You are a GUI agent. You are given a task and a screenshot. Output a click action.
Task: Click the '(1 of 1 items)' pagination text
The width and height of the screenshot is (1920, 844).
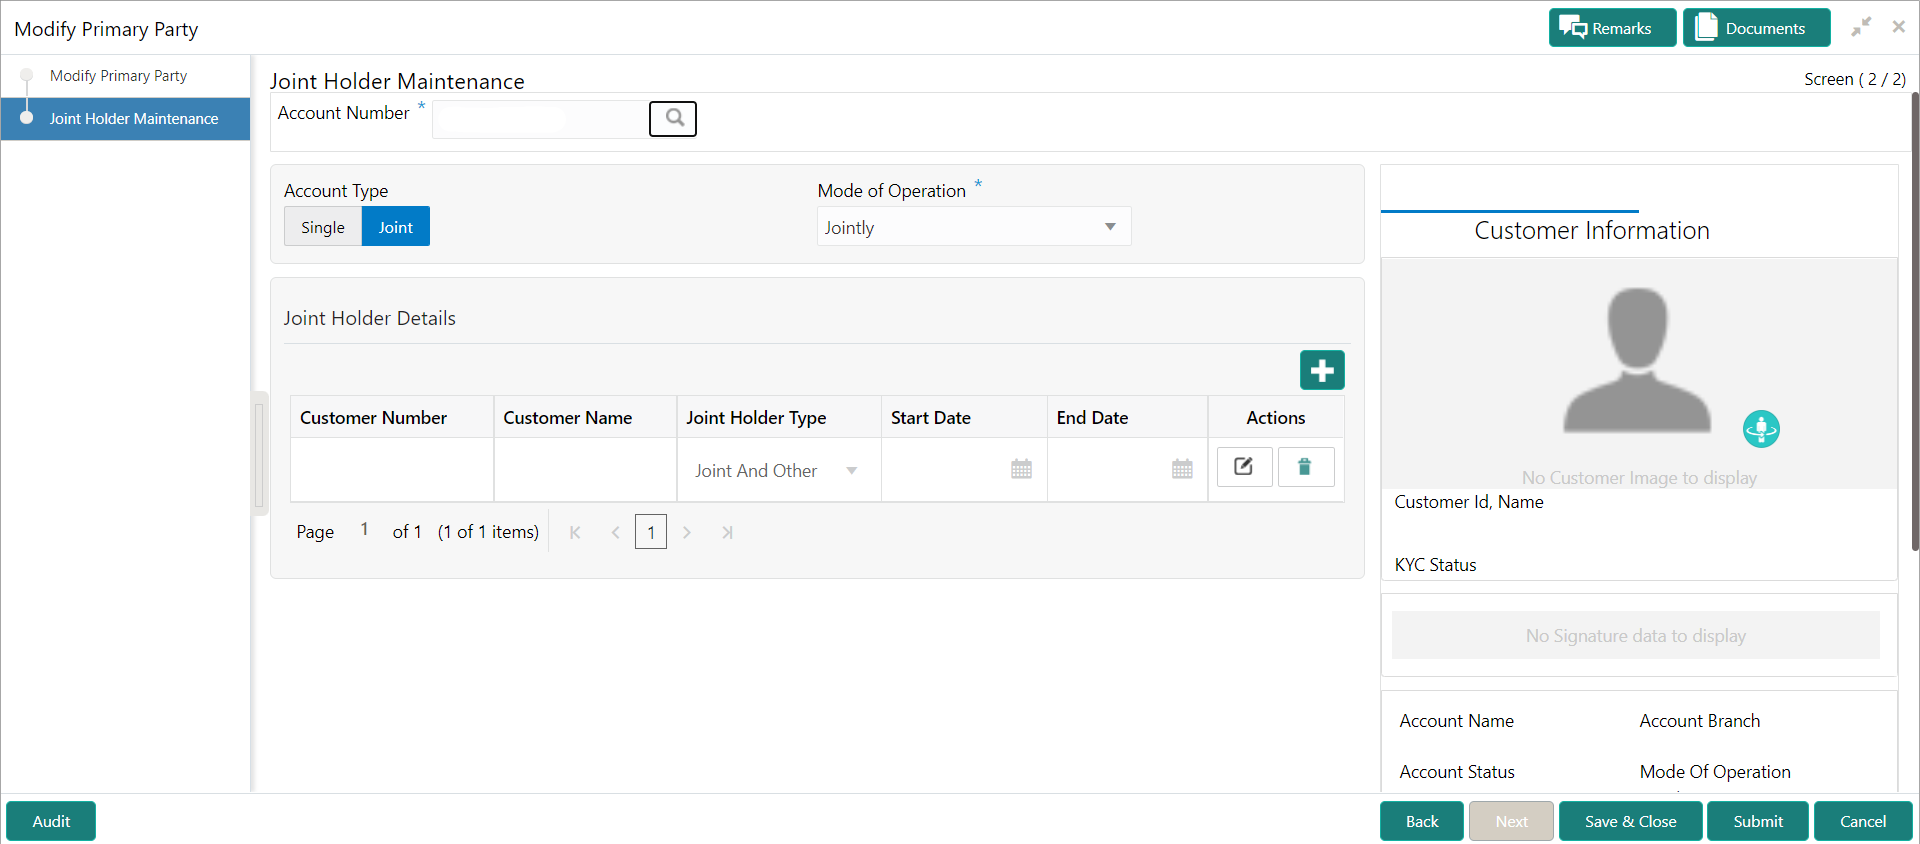pyautogui.click(x=488, y=532)
